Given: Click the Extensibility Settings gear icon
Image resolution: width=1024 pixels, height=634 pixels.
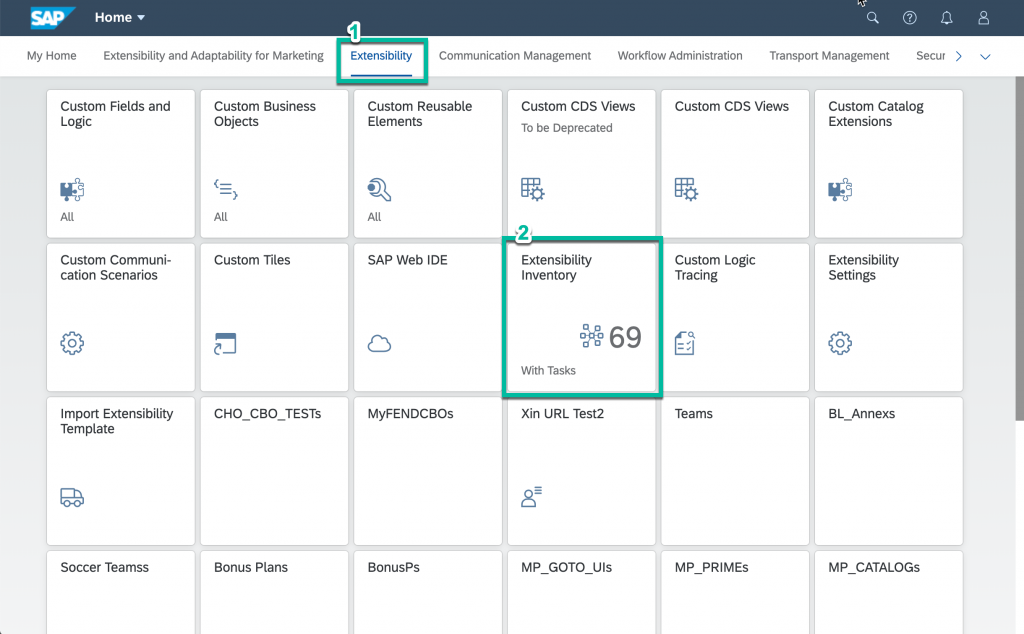Looking at the screenshot, I should [x=840, y=343].
